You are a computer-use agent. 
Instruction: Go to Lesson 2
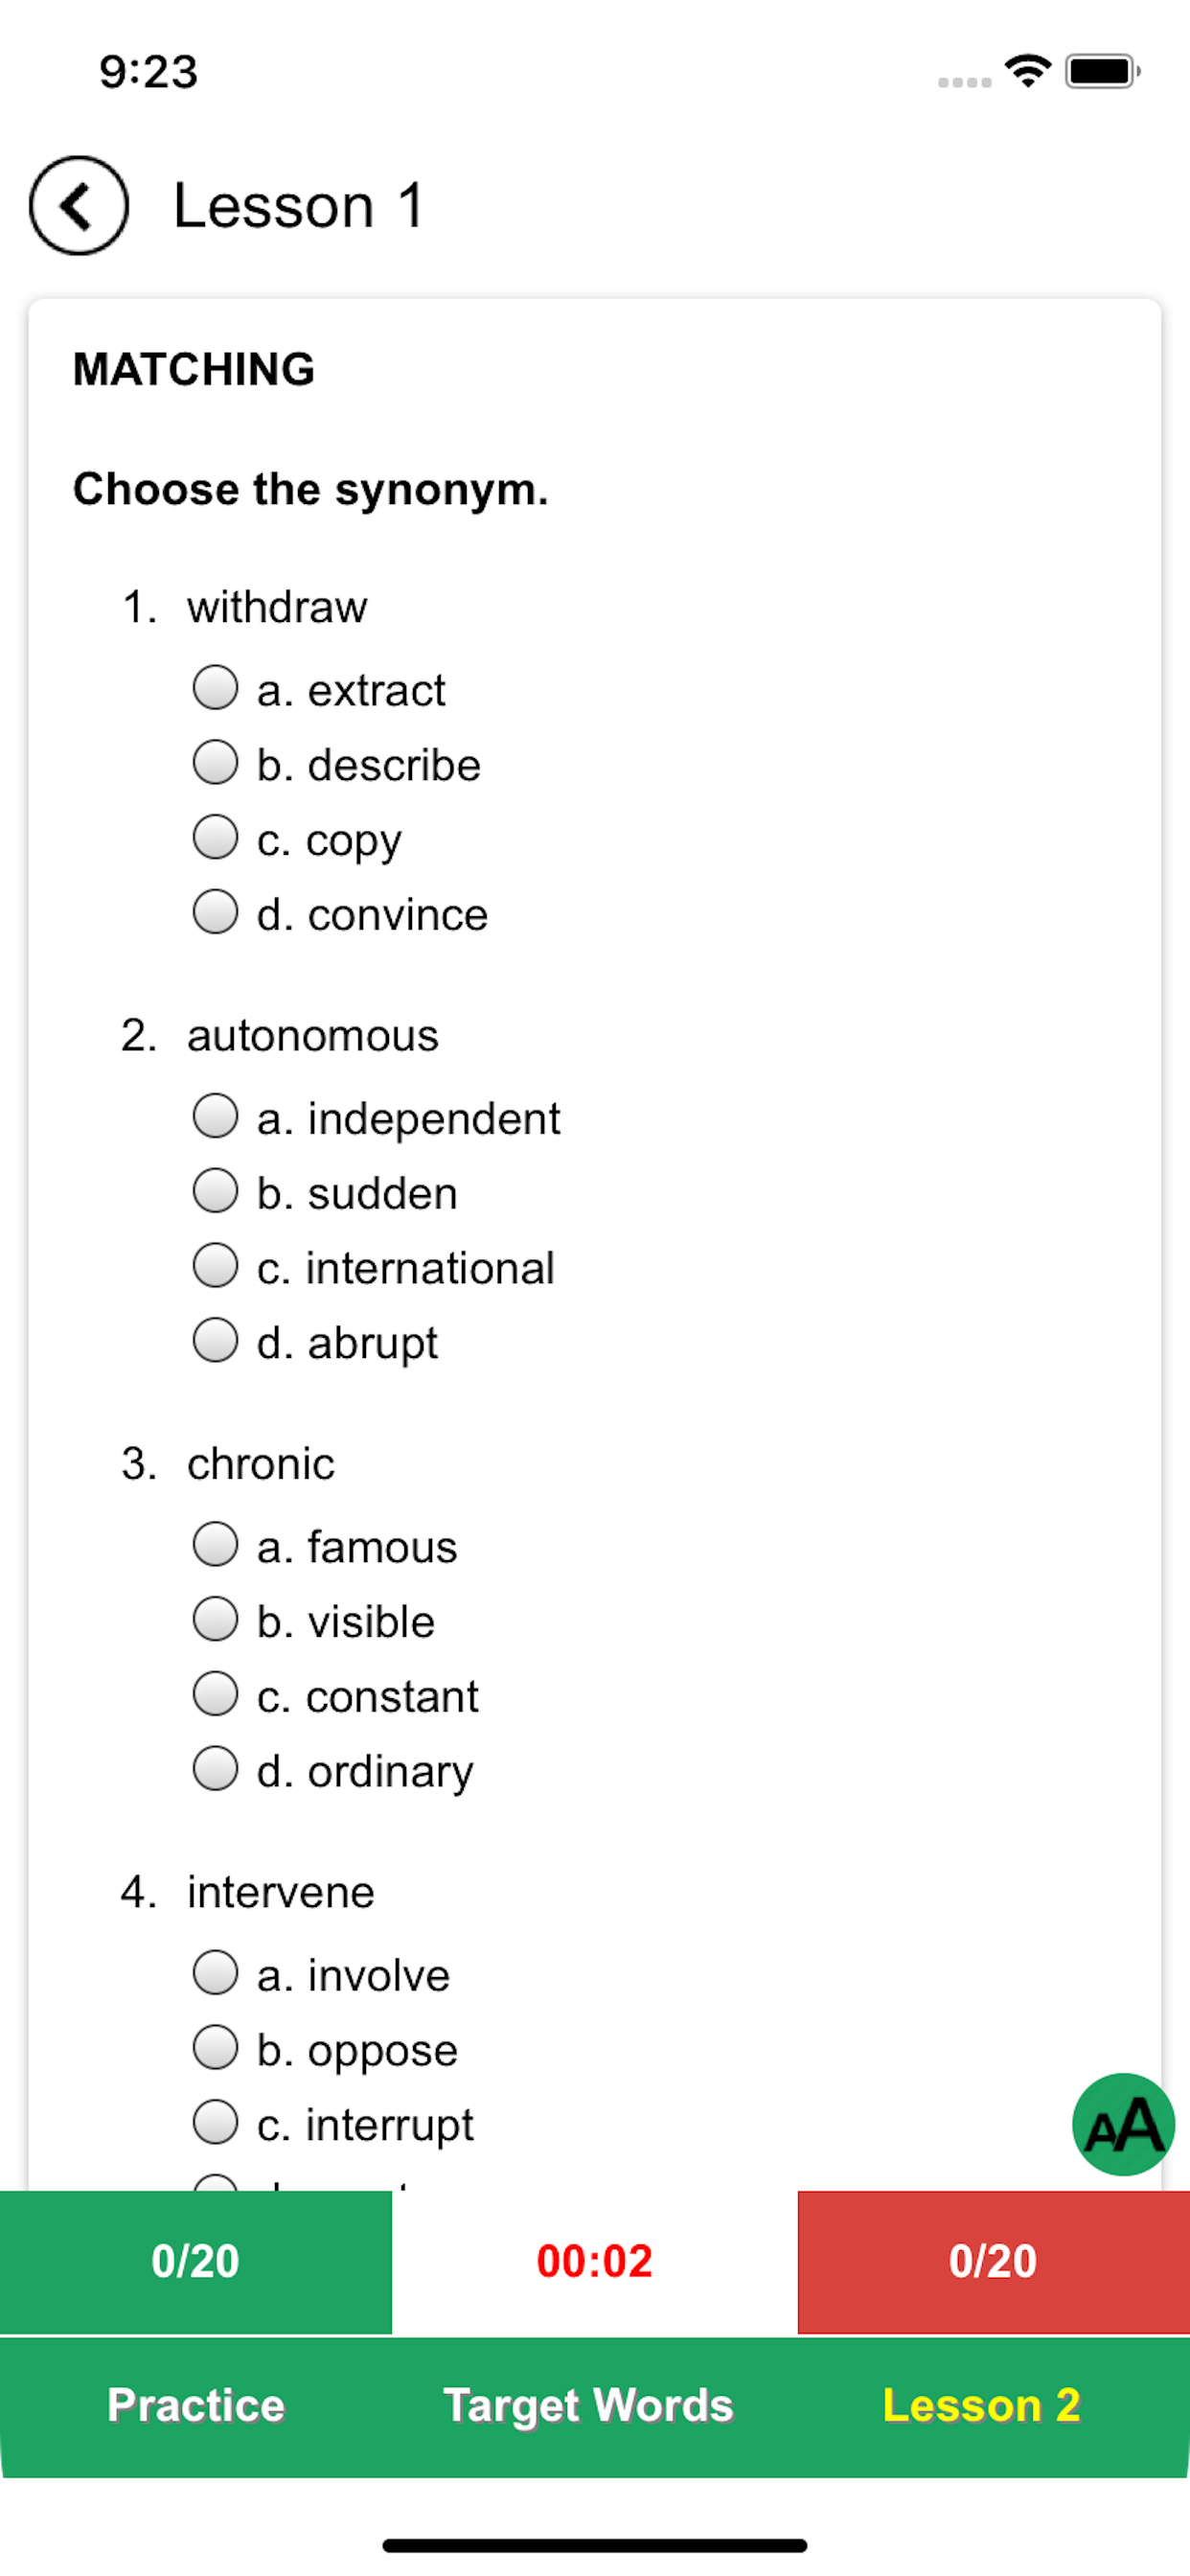click(981, 2405)
